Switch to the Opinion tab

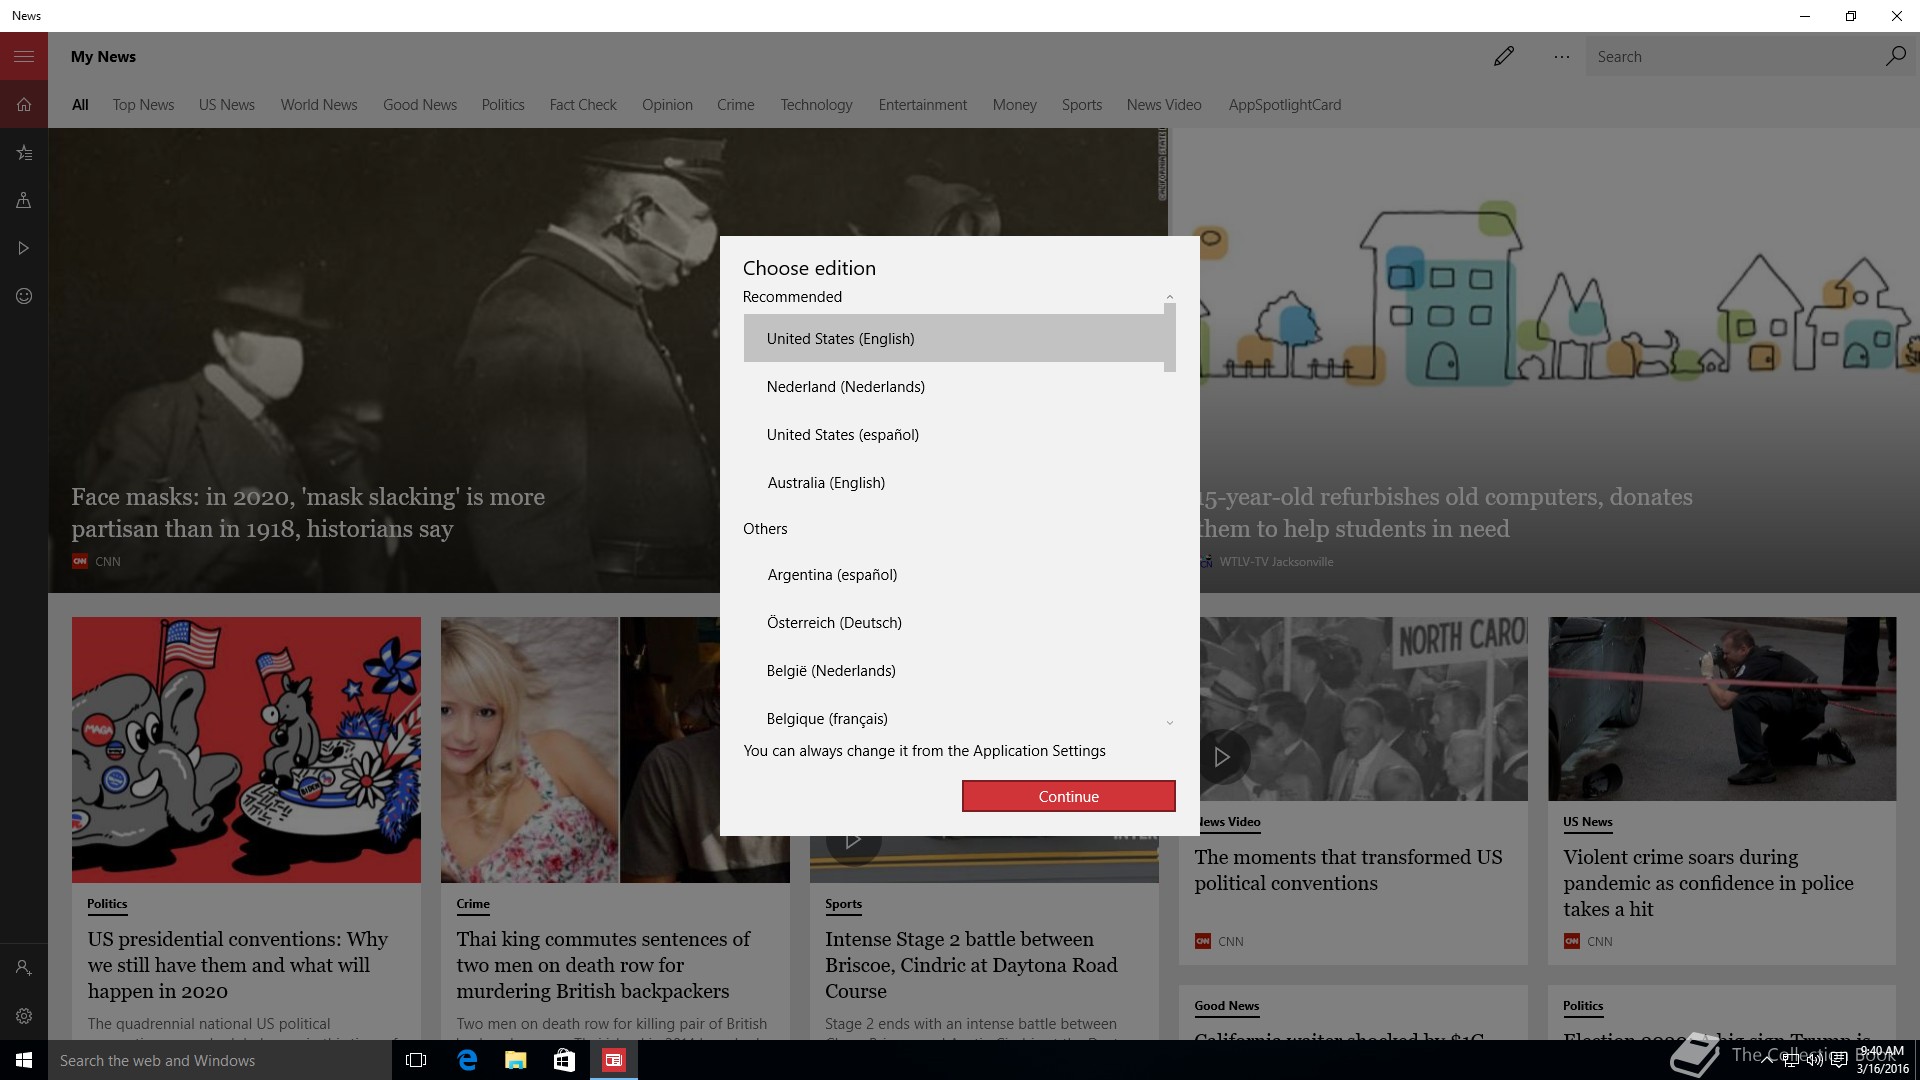(667, 105)
